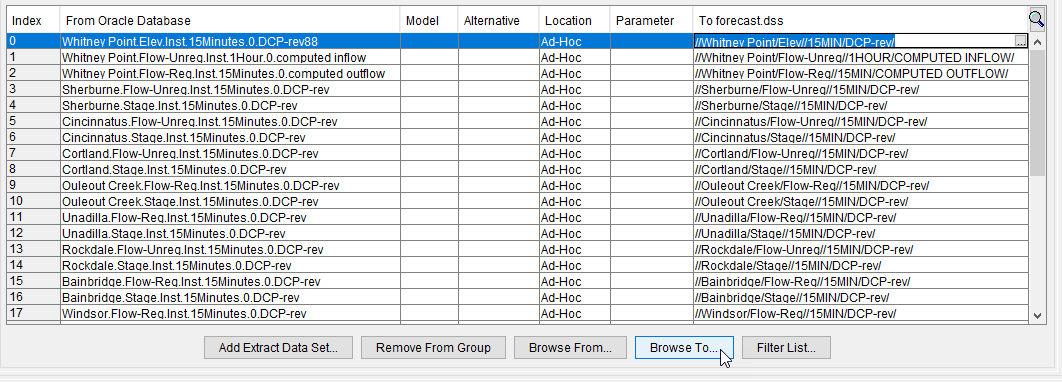The width and height of the screenshot is (1062, 382).
Task: Edit the //Whitney Point/Elev//15MIN/DCP-rev/ field
Action: [854, 41]
